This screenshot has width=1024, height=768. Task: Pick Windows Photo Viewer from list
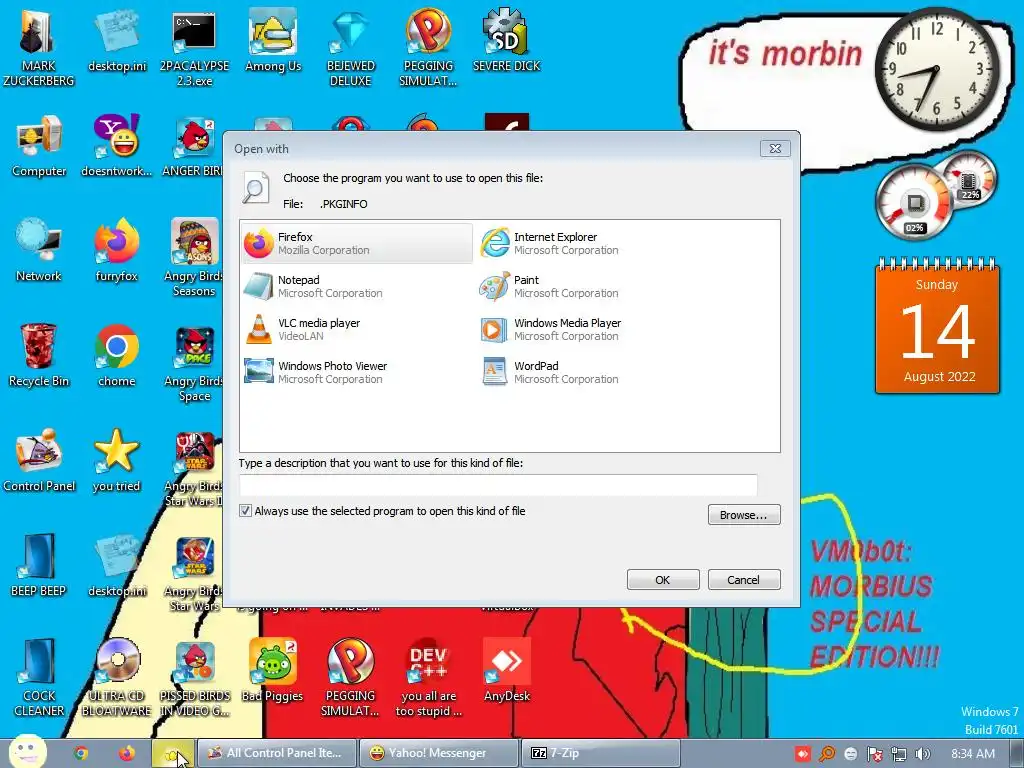[x=357, y=373]
